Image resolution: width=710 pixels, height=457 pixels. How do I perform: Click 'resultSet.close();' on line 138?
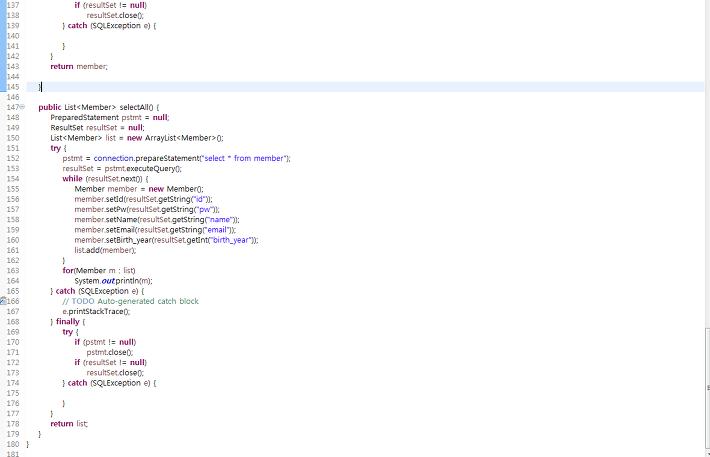tap(115, 15)
